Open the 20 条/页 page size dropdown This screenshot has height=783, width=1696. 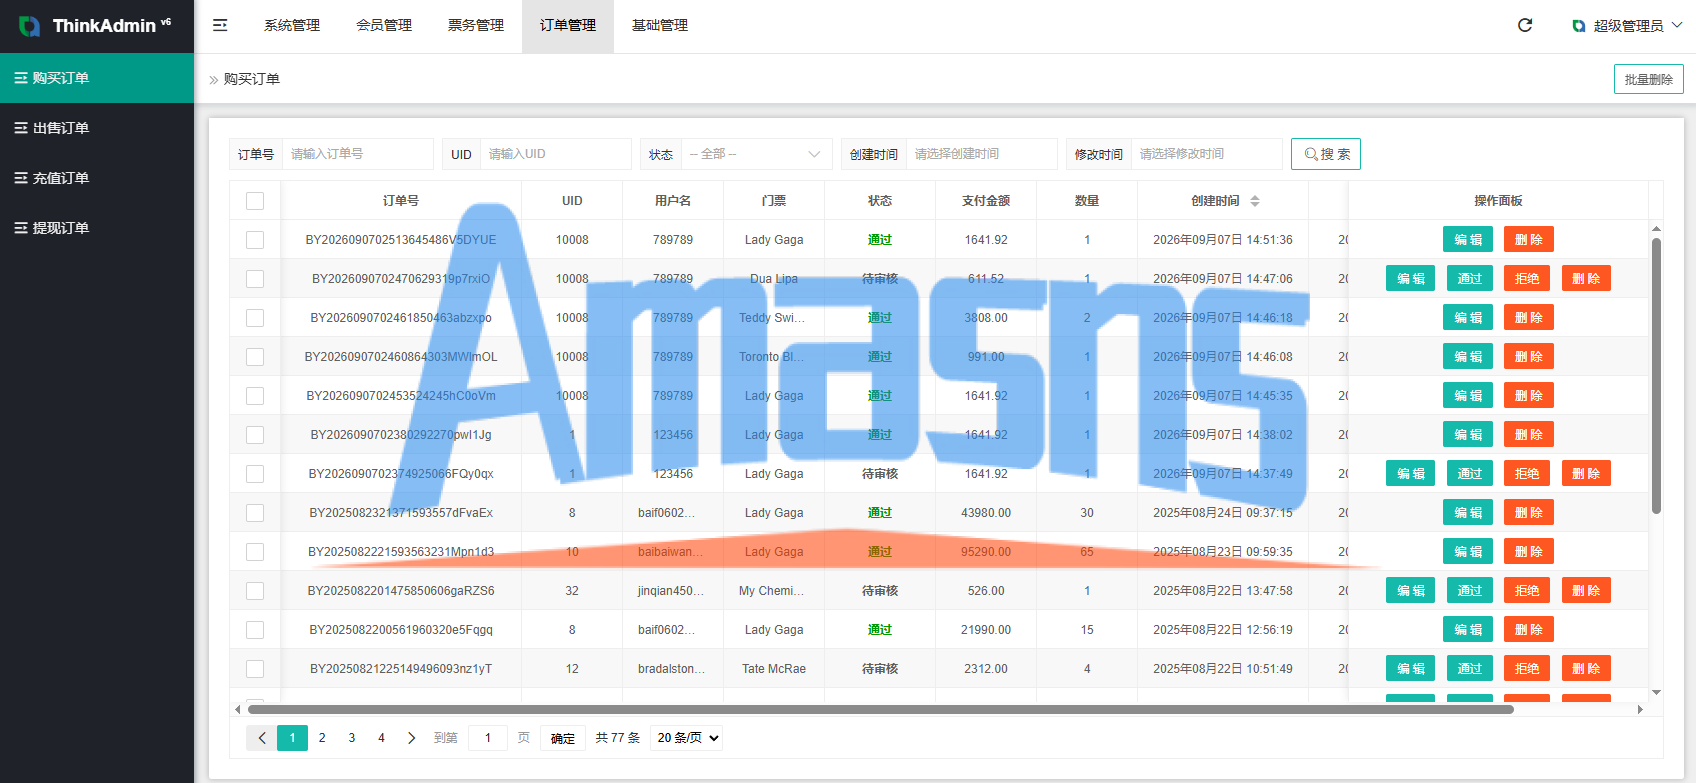tap(686, 738)
